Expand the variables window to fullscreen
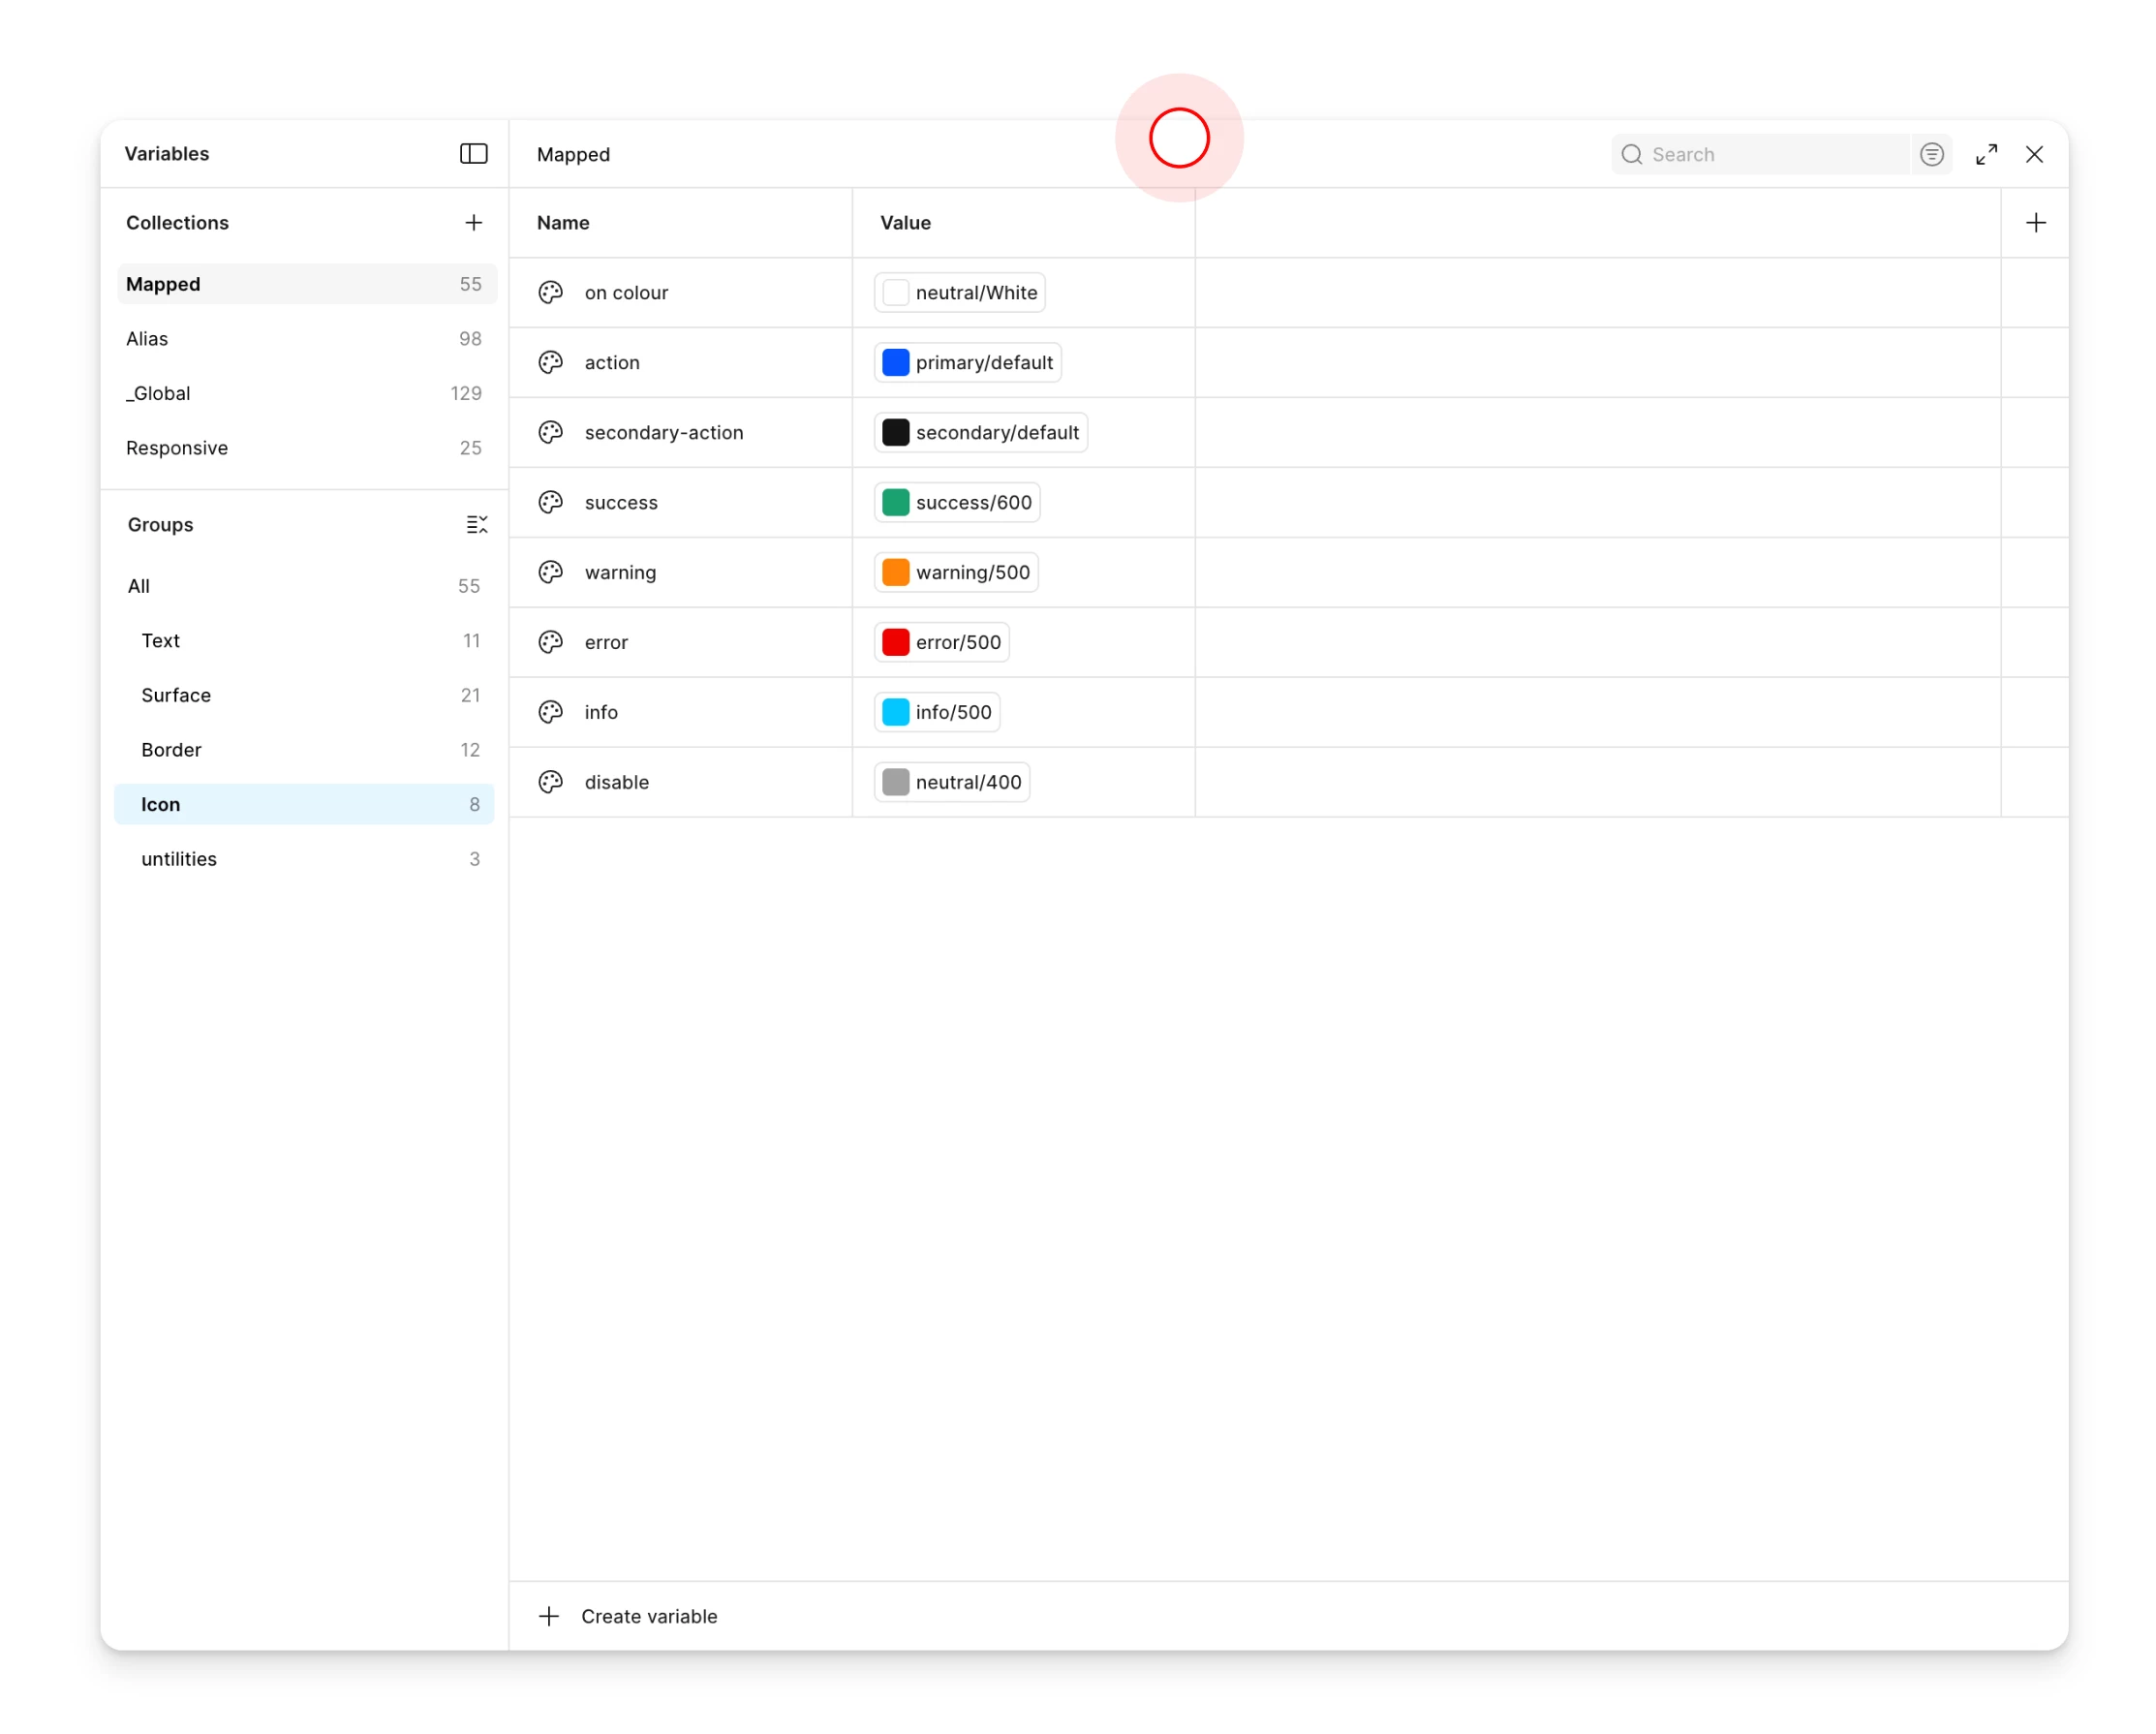The width and height of the screenshot is (2156, 1734). 1986,154
